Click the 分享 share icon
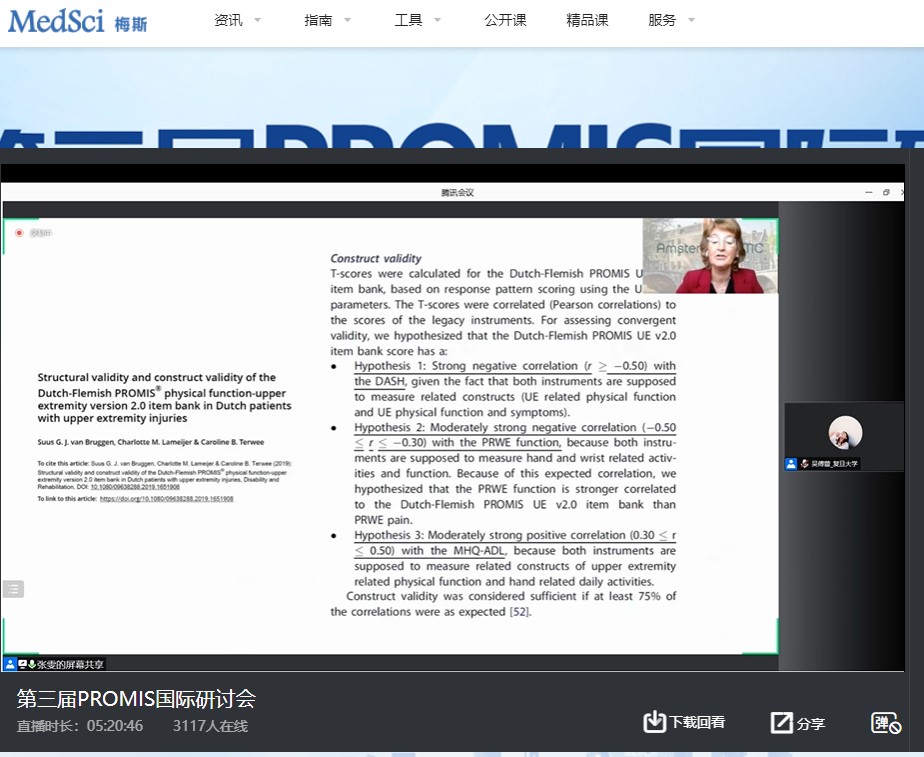This screenshot has width=924, height=757. [x=781, y=723]
